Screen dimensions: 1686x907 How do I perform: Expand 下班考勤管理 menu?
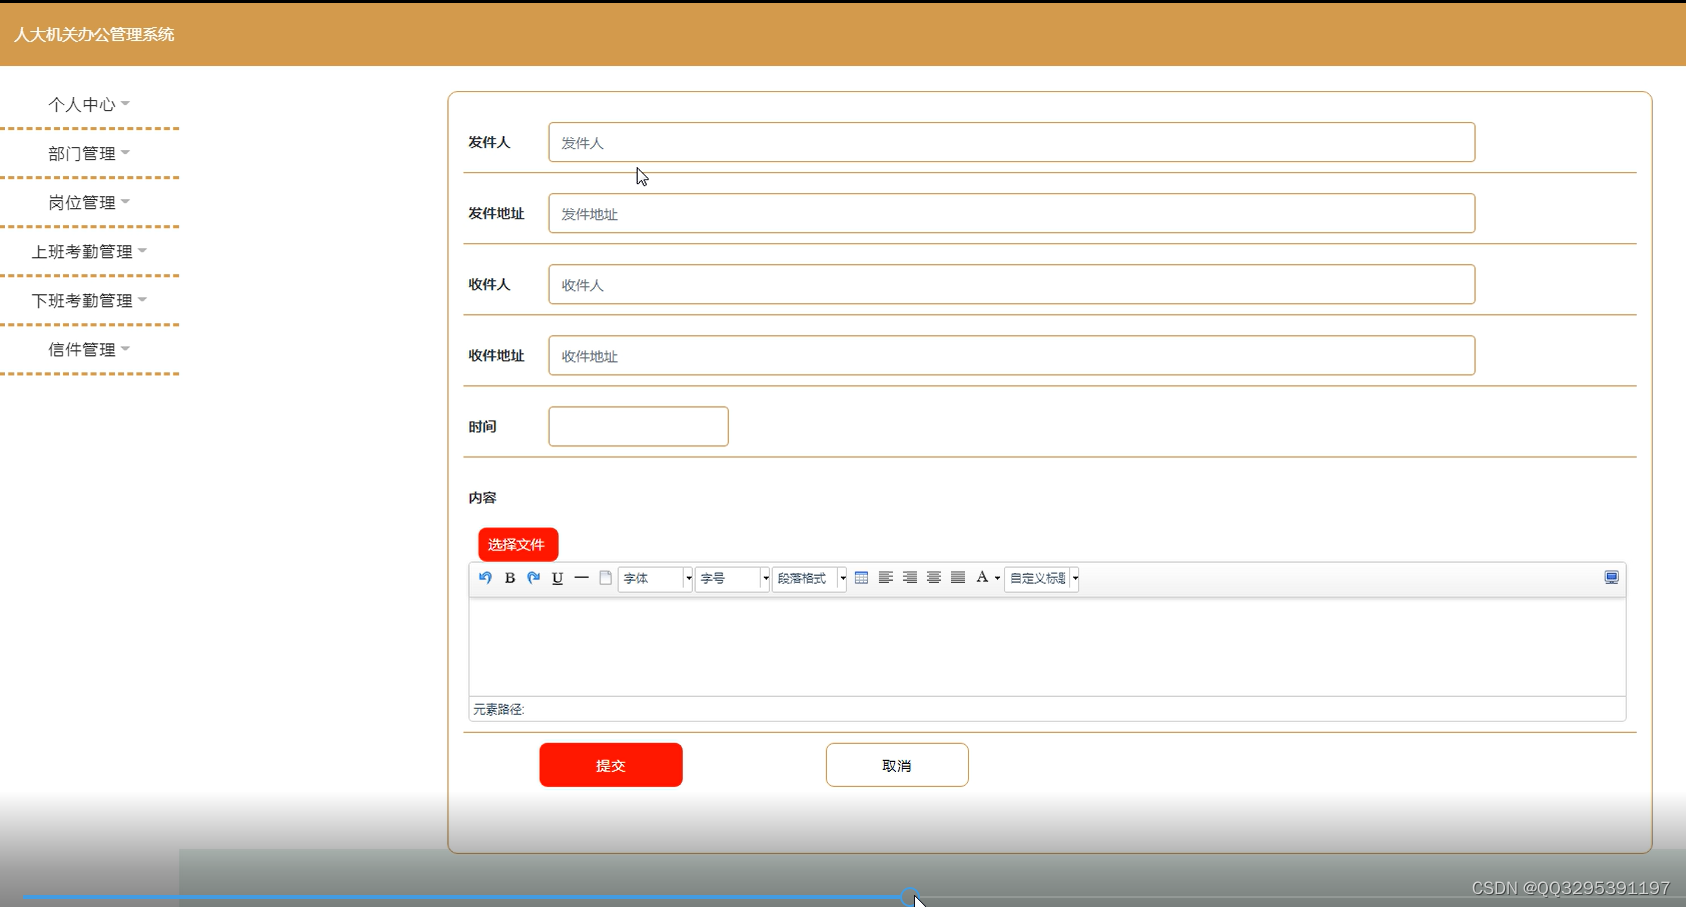coord(89,300)
